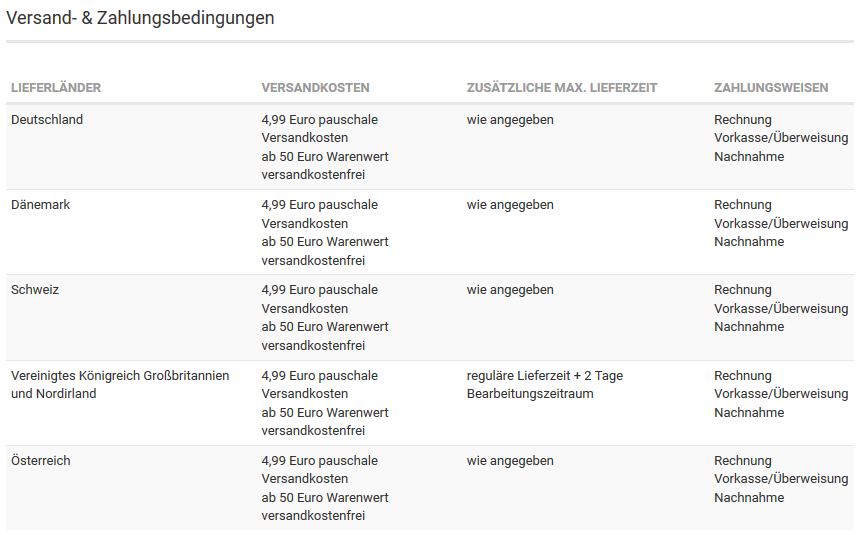Click the ZUSÄTZLICHE MAX. LIEFERZEIT column header
This screenshot has height=535, width=865.
[x=562, y=88]
